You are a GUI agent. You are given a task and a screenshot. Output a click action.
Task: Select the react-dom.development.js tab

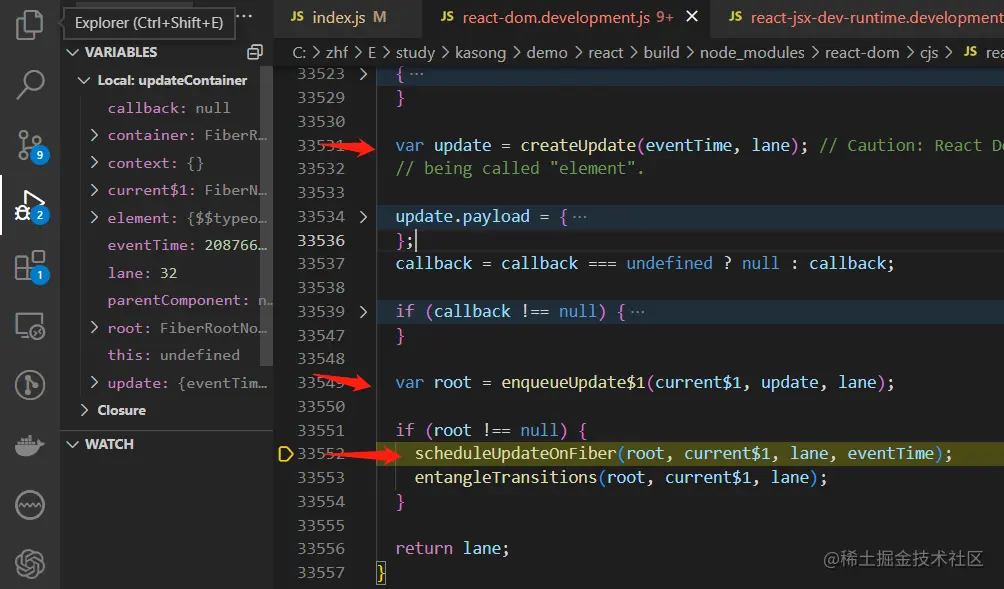[556, 17]
